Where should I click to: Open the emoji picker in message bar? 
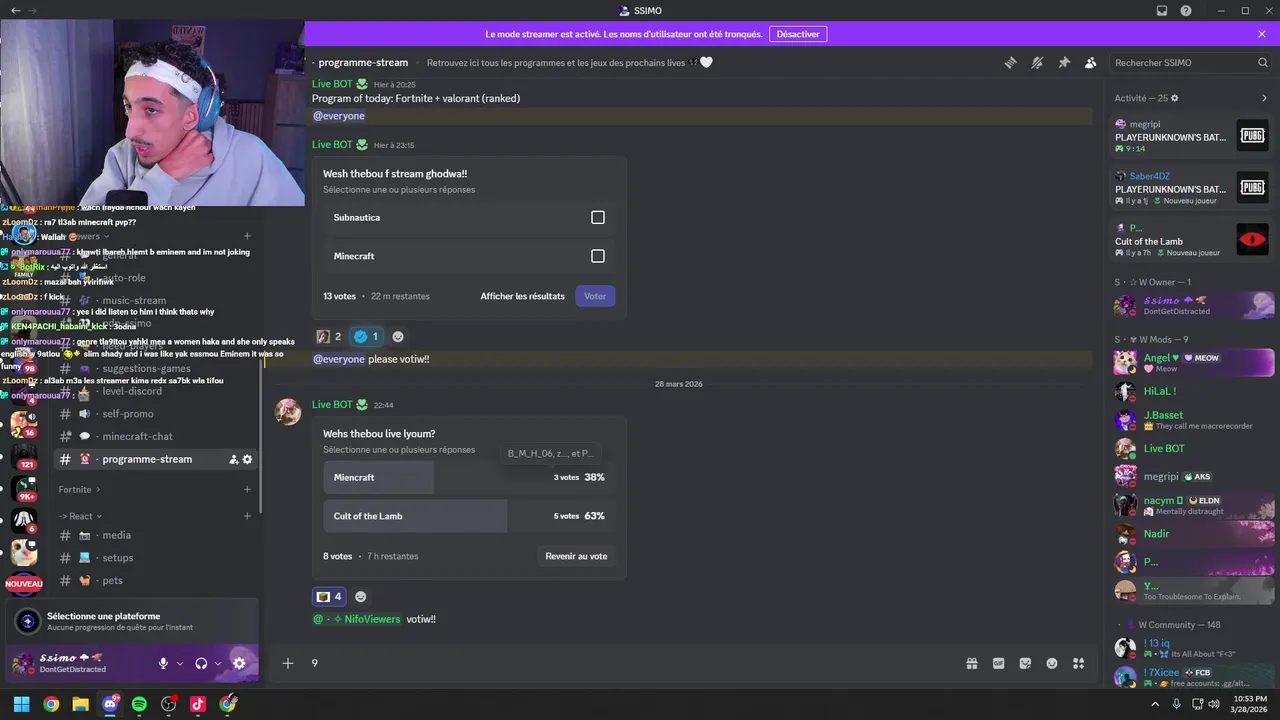tap(1052, 663)
